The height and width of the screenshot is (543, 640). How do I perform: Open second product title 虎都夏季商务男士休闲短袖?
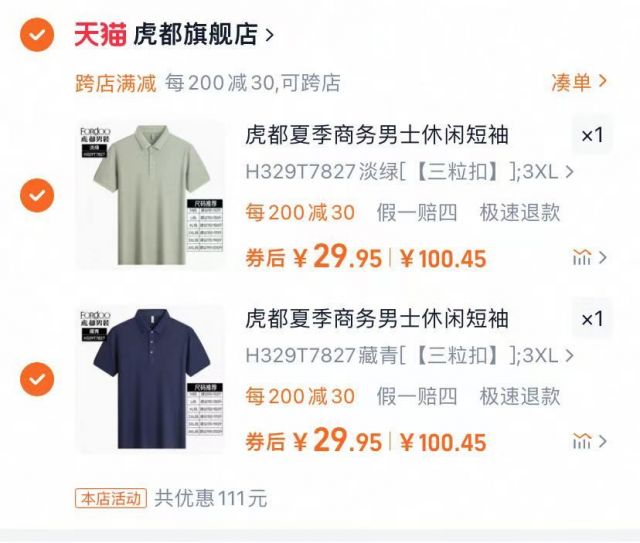tap(377, 319)
